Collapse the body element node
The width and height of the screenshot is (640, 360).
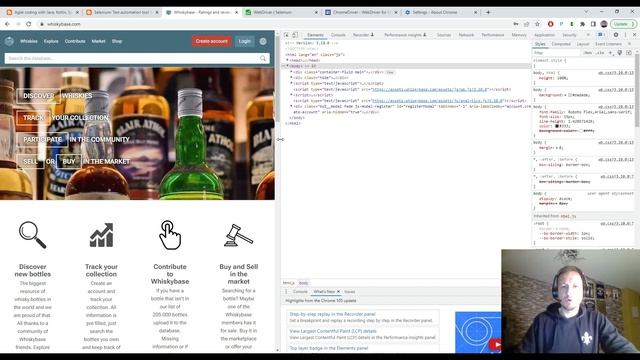tap(287, 66)
